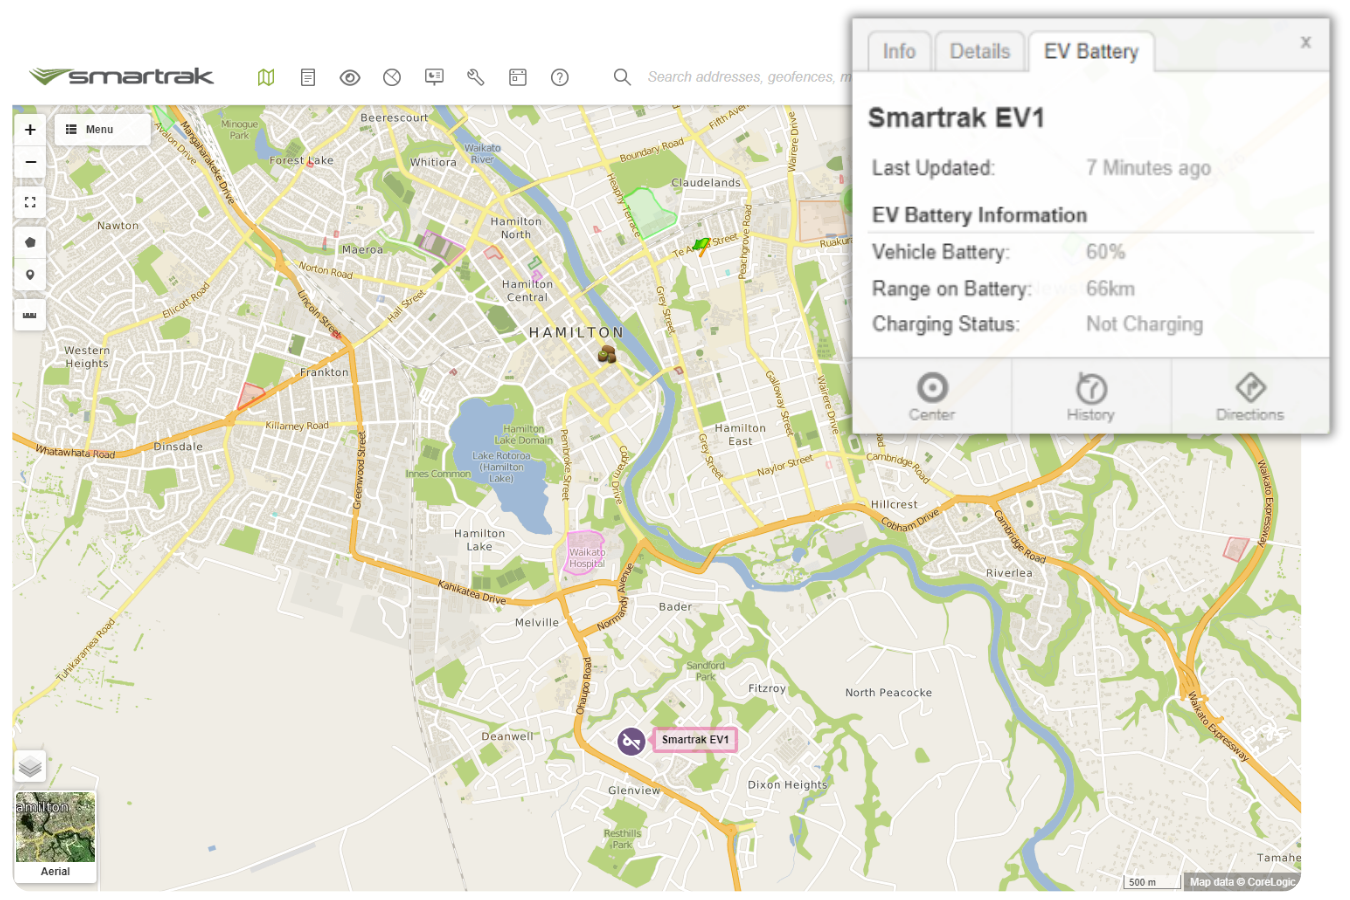
Task: Click the Map data CoreLogic attribution
Action: coord(1242,882)
